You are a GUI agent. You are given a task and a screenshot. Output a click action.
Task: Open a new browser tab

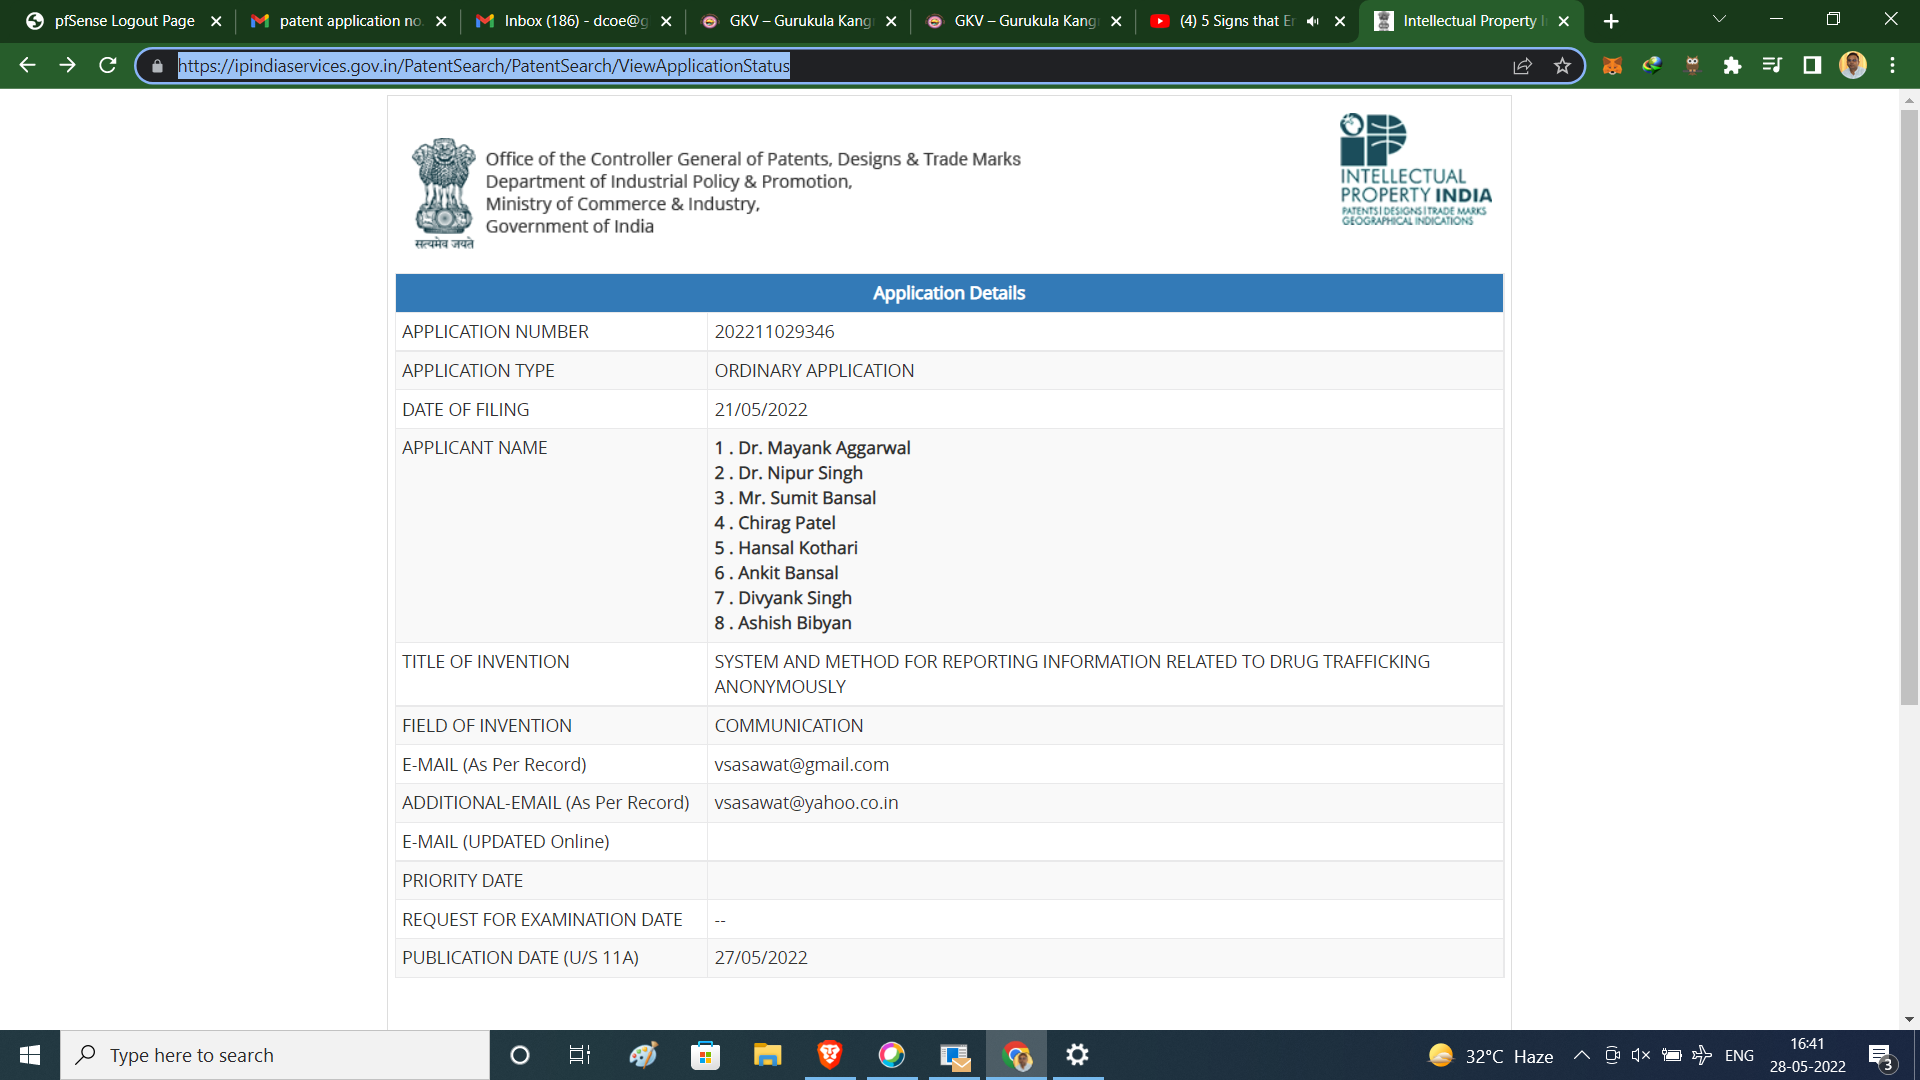[1611, 21]
